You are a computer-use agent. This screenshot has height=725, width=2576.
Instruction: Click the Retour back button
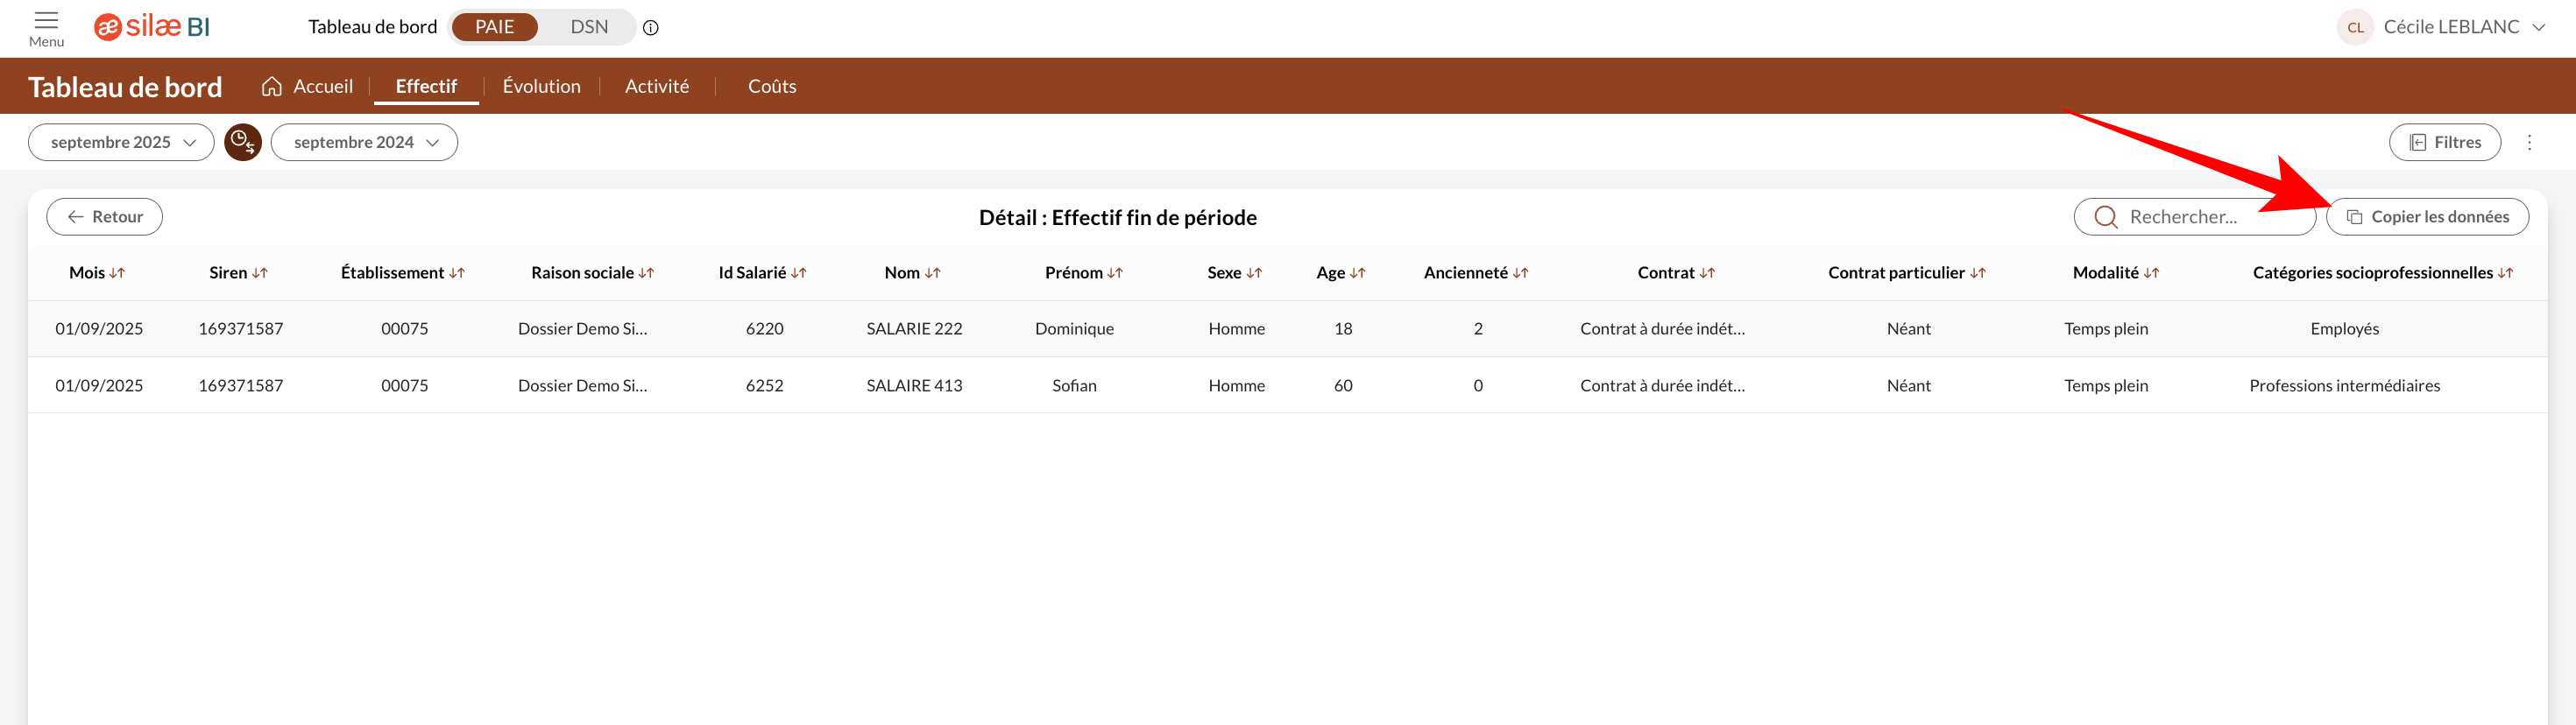(104, 217)
